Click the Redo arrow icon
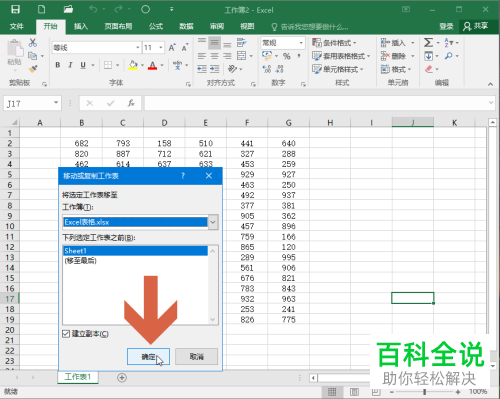This screenshot has height=399, width=500. 118,9
